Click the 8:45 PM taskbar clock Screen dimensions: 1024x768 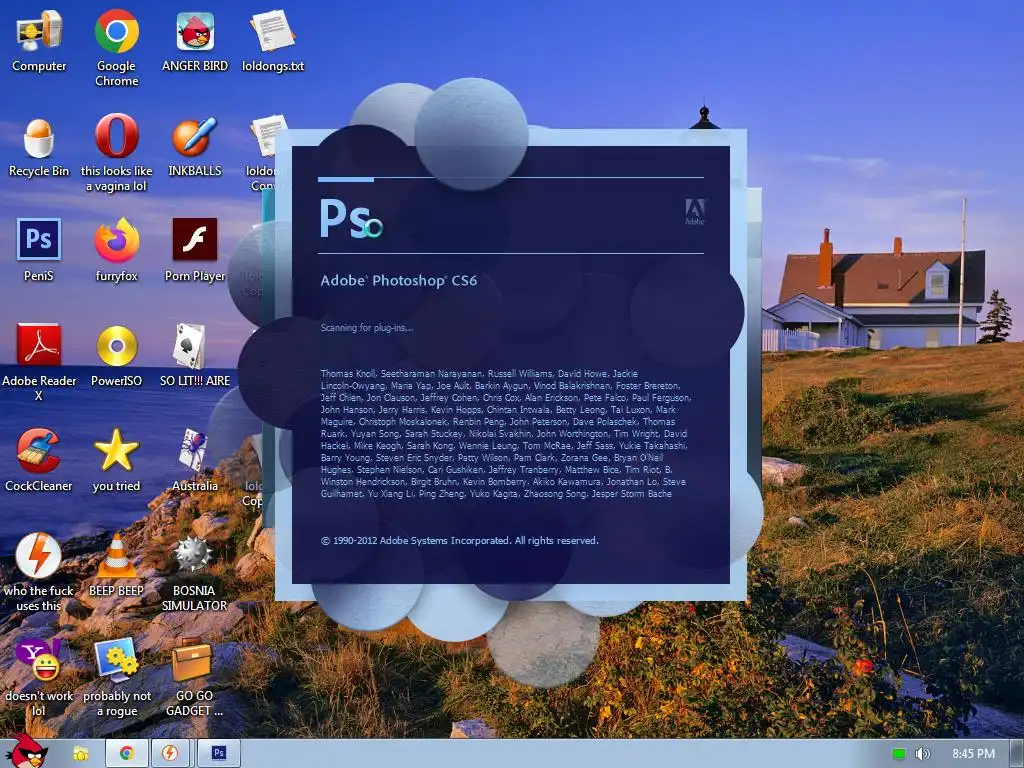click(x=973, y=754)
